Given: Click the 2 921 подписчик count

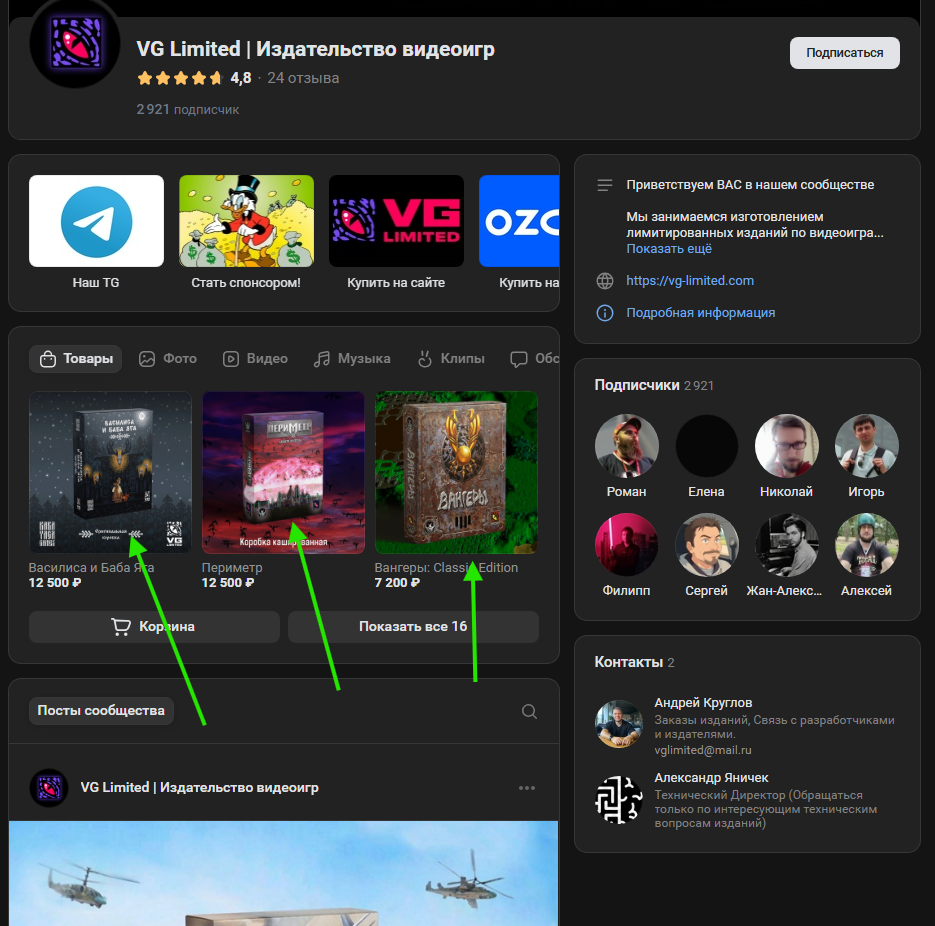Looking at the screenshot, I should coord(188,110).
